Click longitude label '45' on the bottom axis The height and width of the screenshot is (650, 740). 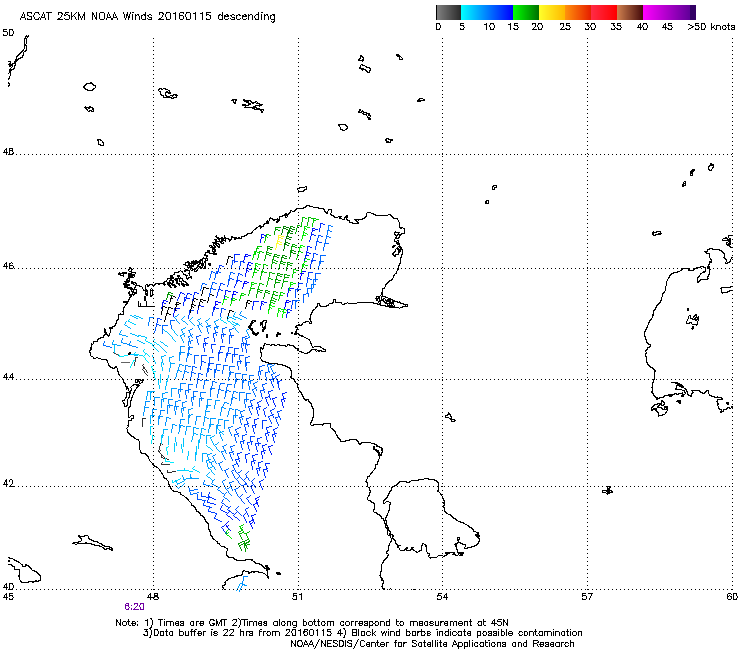8,597
